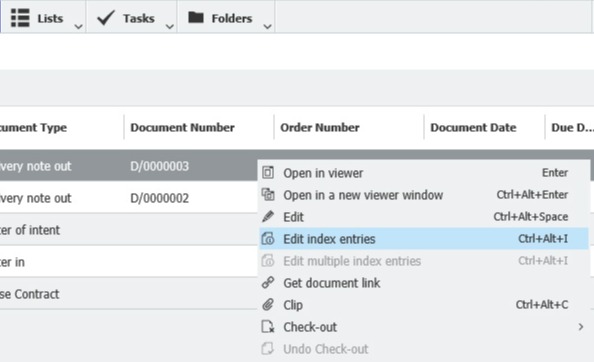Open the Lists toolbar button
Image resolution: width=594 pixels, height=362 pixels.
click(x=43, y=17)
